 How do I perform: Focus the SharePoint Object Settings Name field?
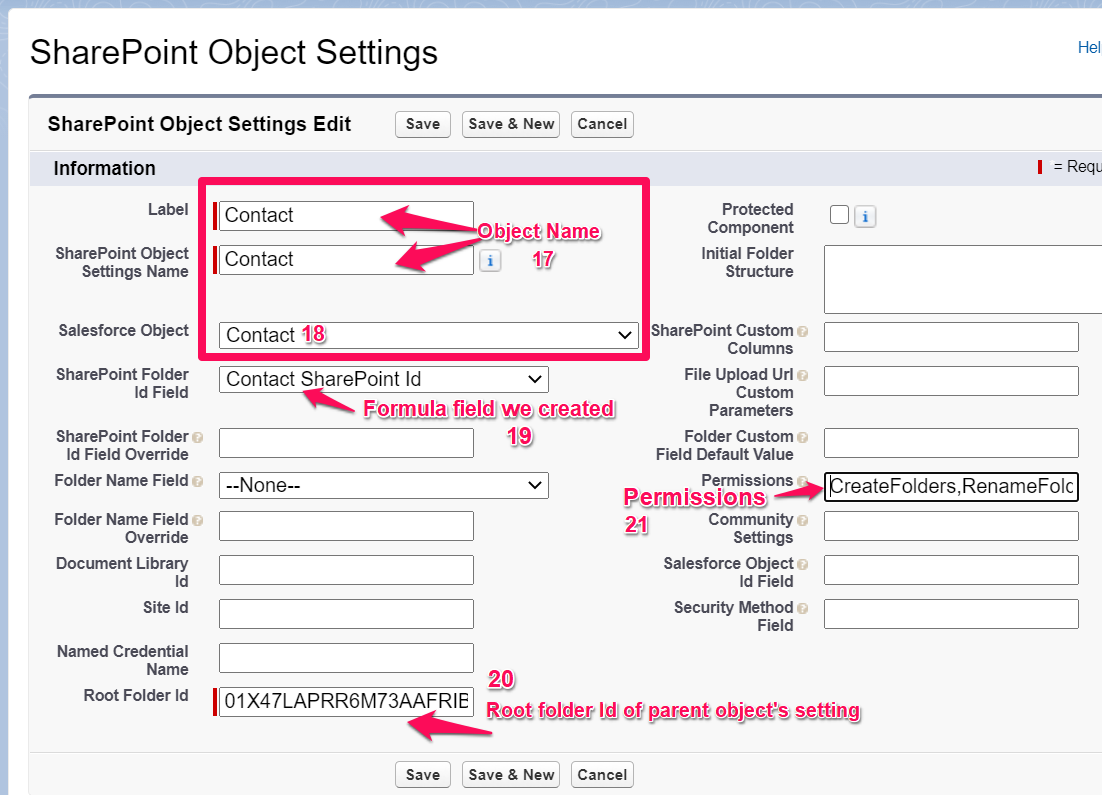[346, 260]
